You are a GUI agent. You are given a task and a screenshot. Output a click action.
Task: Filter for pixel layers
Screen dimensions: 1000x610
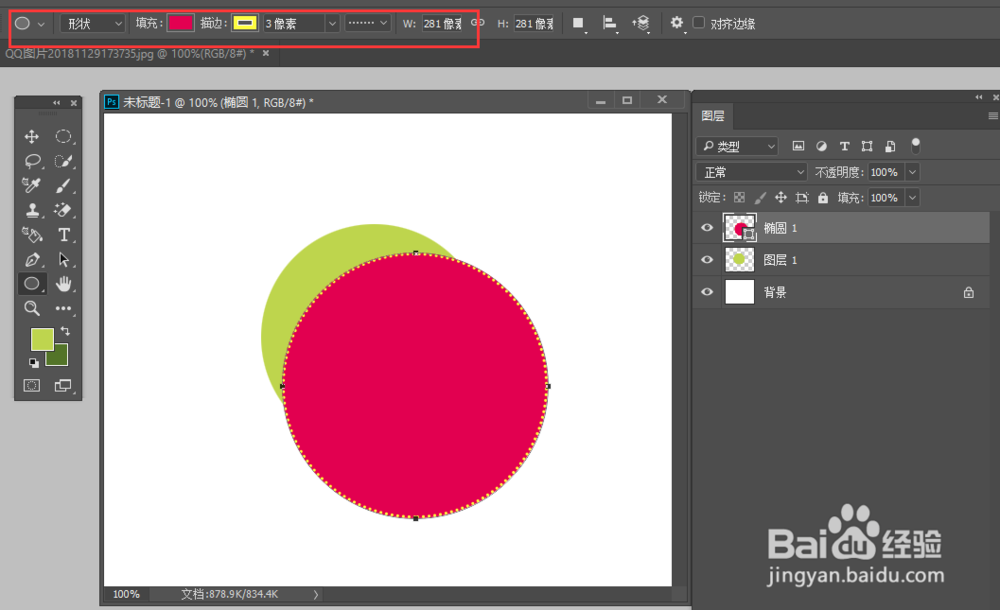point(798,146)
